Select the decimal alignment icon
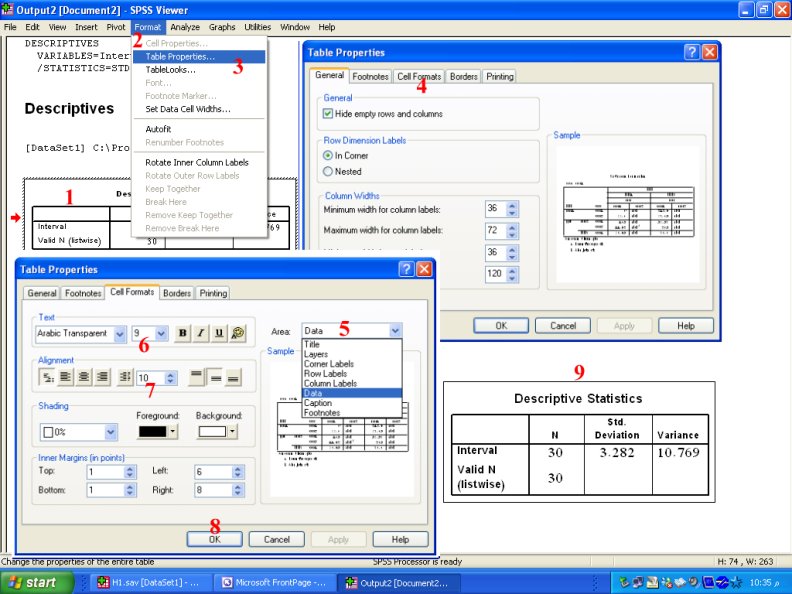 pyautogui.click(x=125, y=377)
